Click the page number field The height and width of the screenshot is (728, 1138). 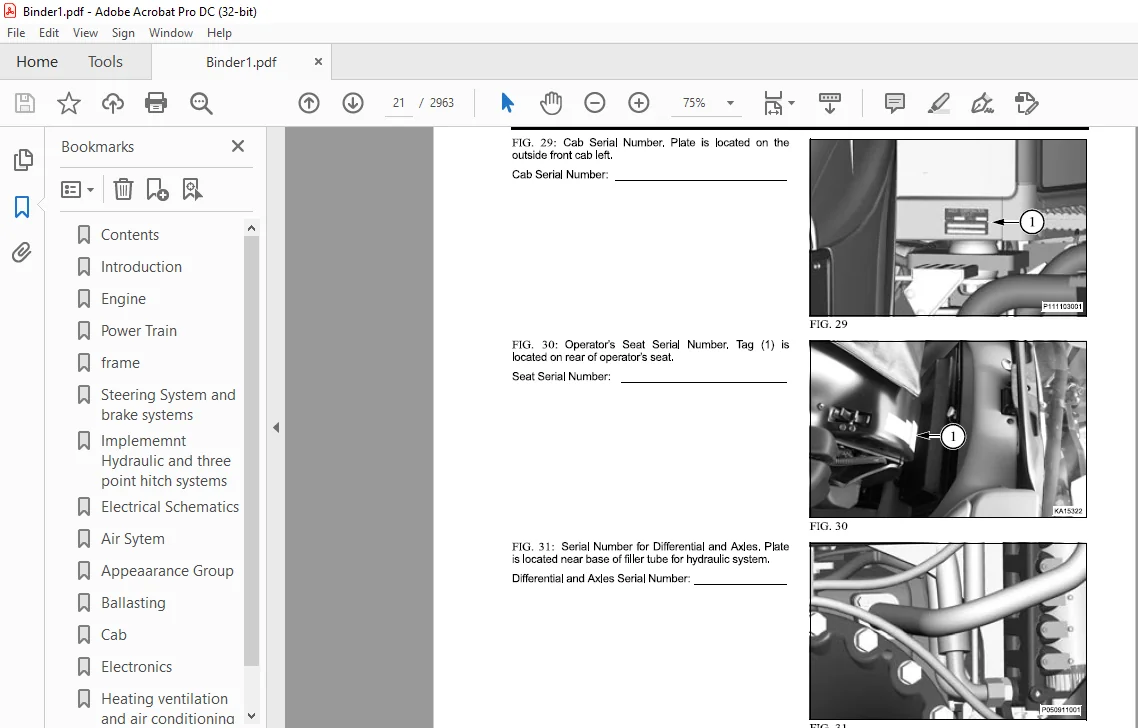(x=398, y=103)
